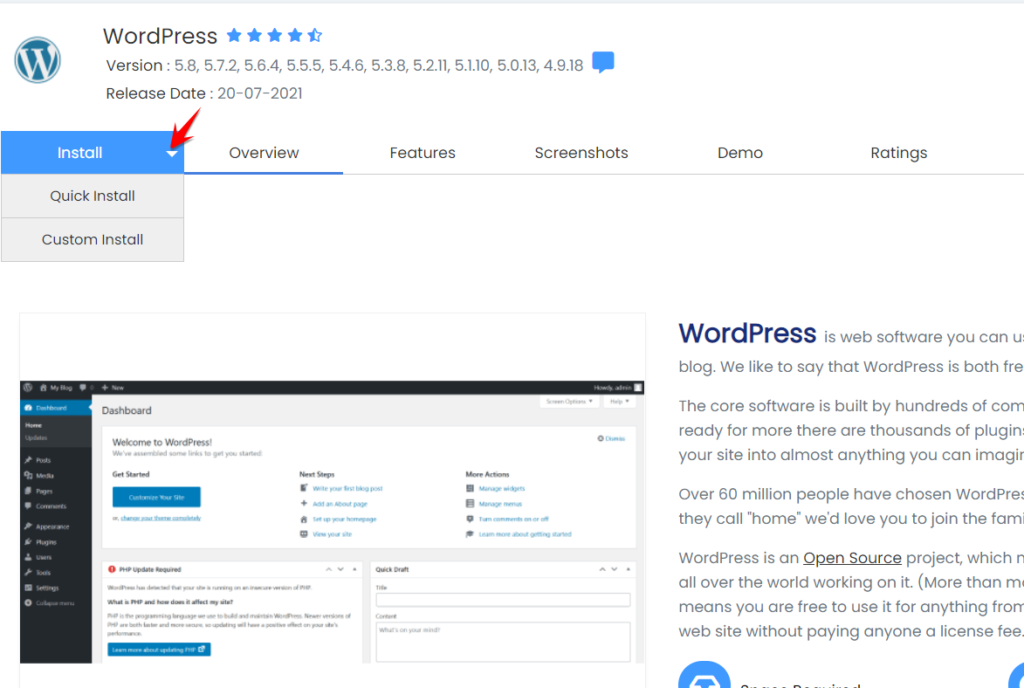Click the WordPress dashboard screenshot thumbnail

point(332,522)
